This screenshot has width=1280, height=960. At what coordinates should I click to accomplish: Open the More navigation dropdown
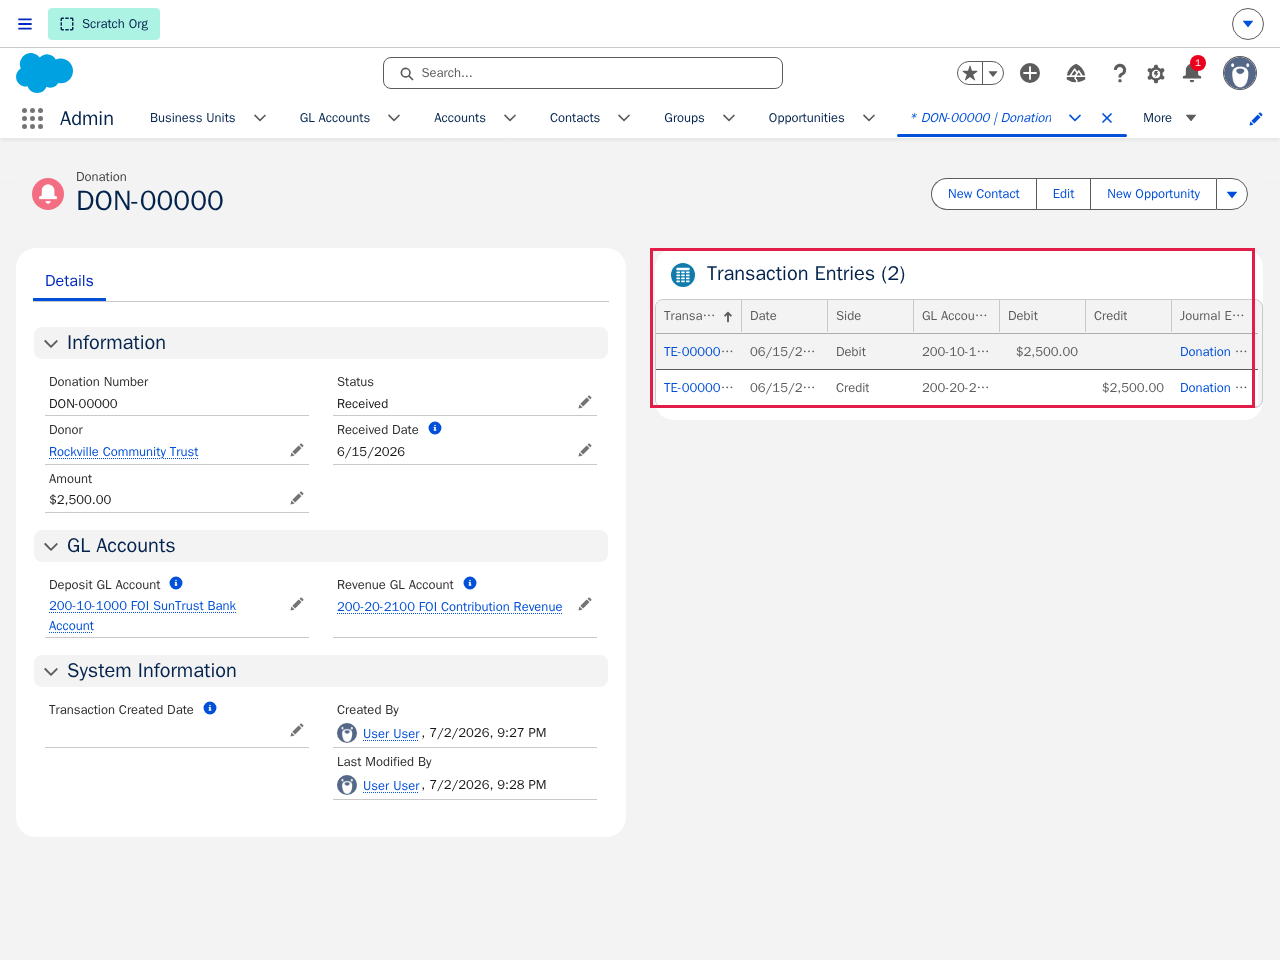[x=1170, y=118]
